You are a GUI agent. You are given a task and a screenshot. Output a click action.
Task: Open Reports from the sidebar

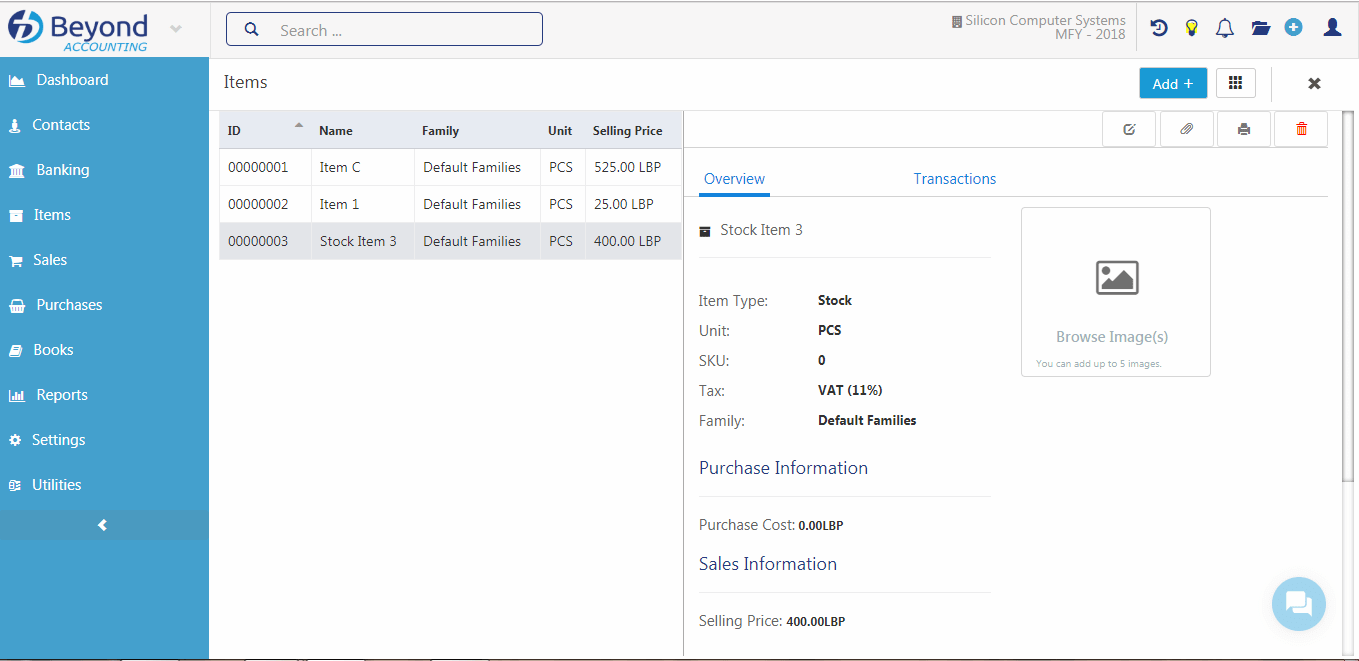pos(62,395)
